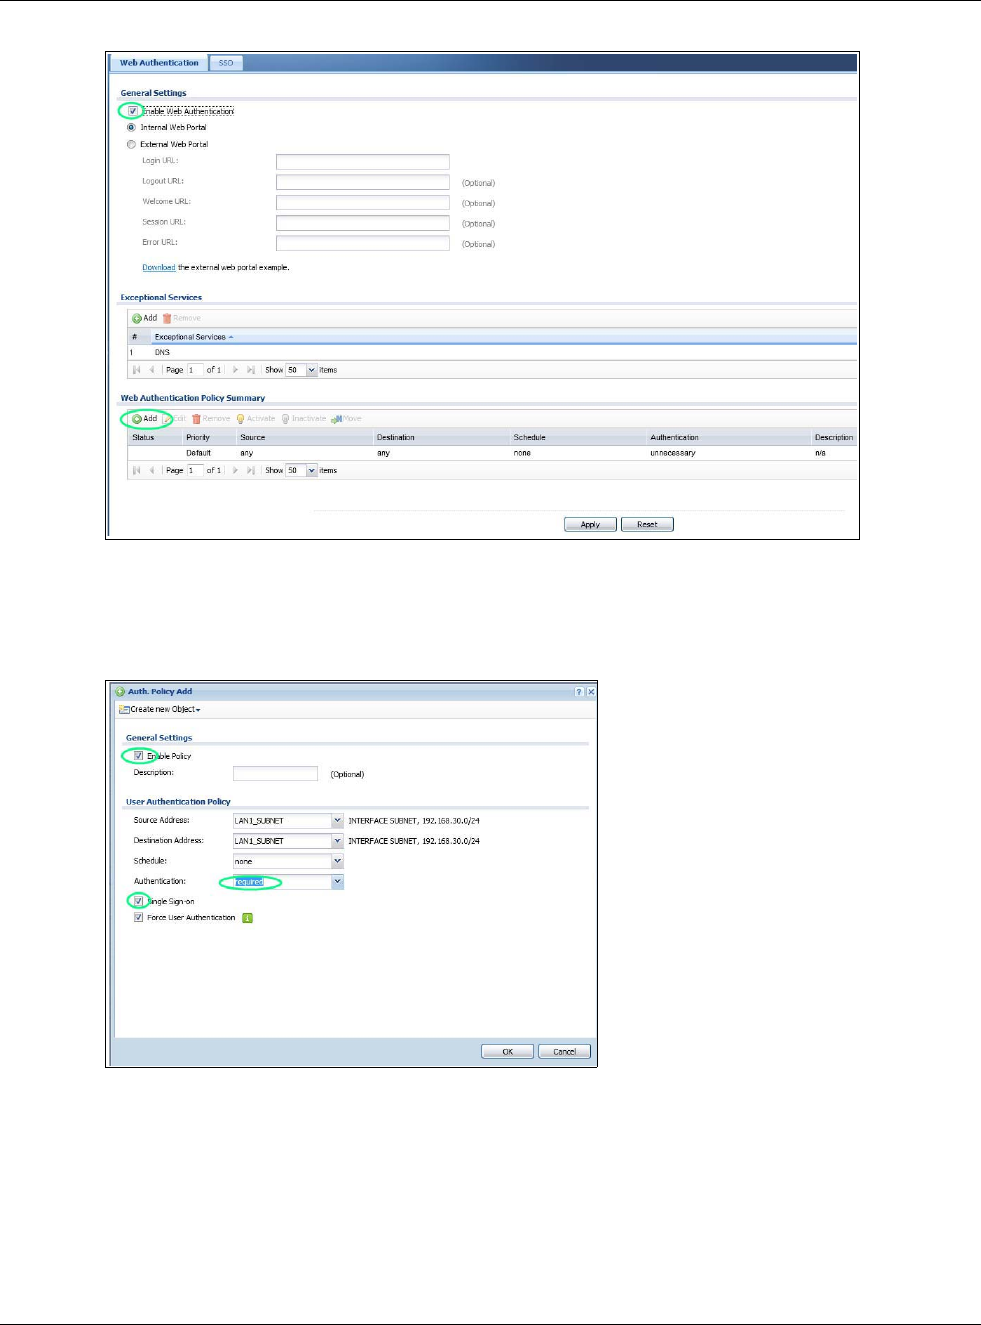Click the Session URL input field
This screenshot has width=981, height=1325.
point(363,223)
